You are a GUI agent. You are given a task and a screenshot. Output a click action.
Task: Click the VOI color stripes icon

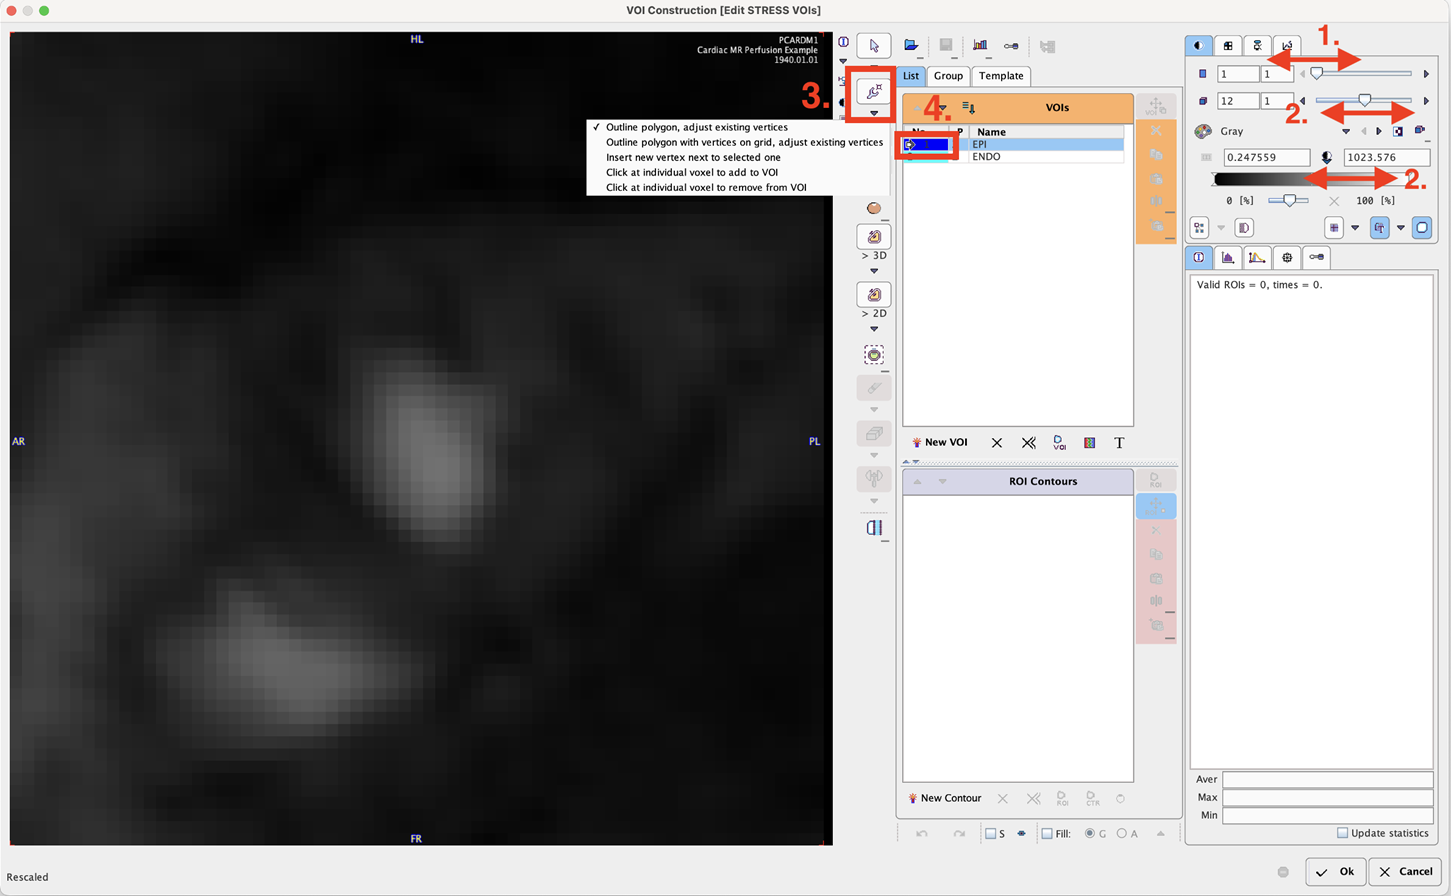click(1089, 443)
